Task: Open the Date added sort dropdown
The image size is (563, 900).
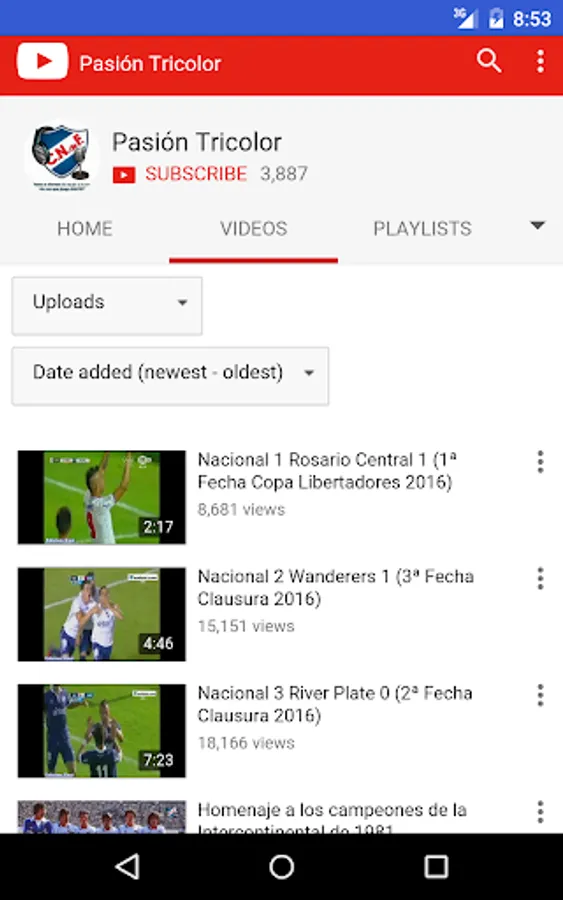Action: point(170,376)
